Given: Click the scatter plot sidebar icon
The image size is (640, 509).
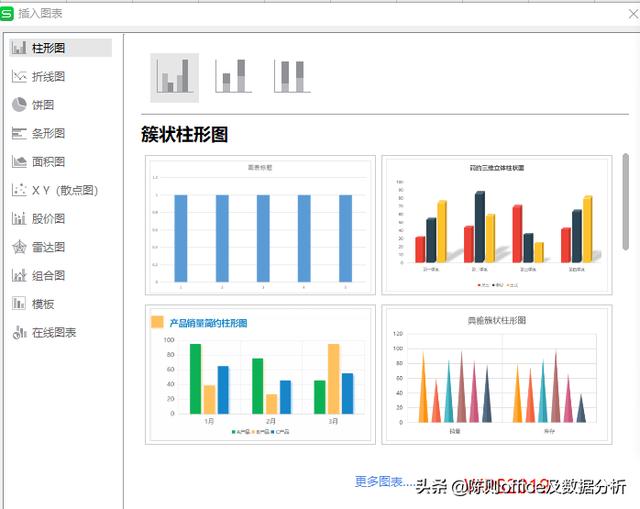Looking at the screenshot, I should pos(19,190).
